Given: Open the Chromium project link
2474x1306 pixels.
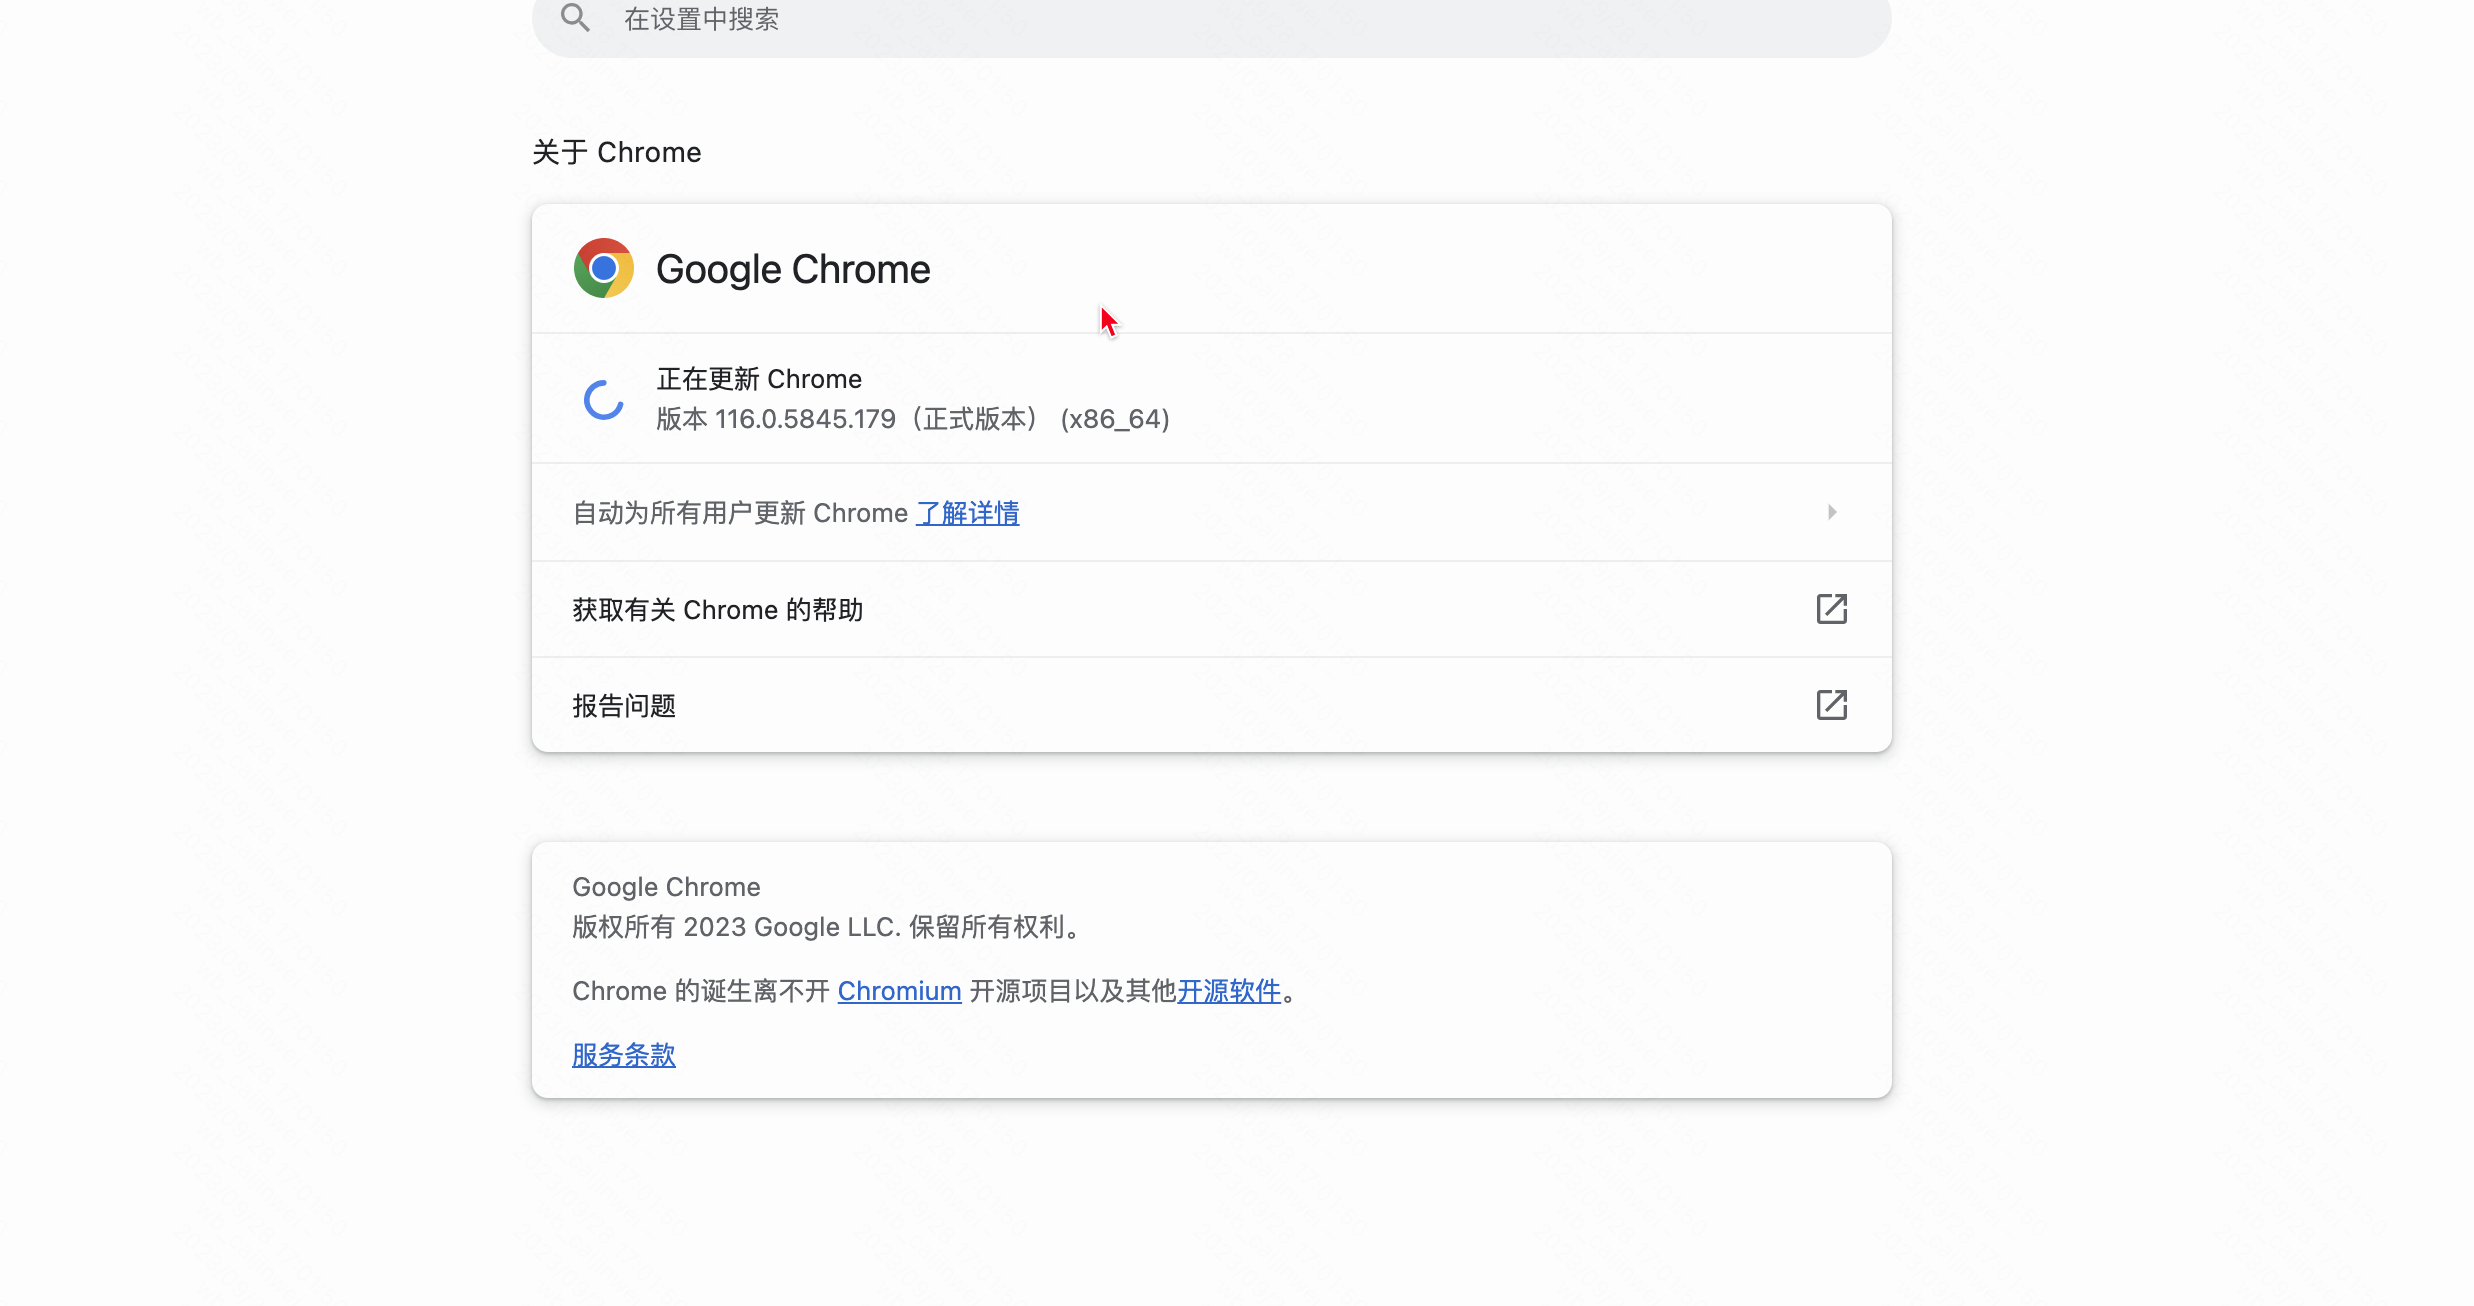Looking at the screenshot, I should coord(898,990).
